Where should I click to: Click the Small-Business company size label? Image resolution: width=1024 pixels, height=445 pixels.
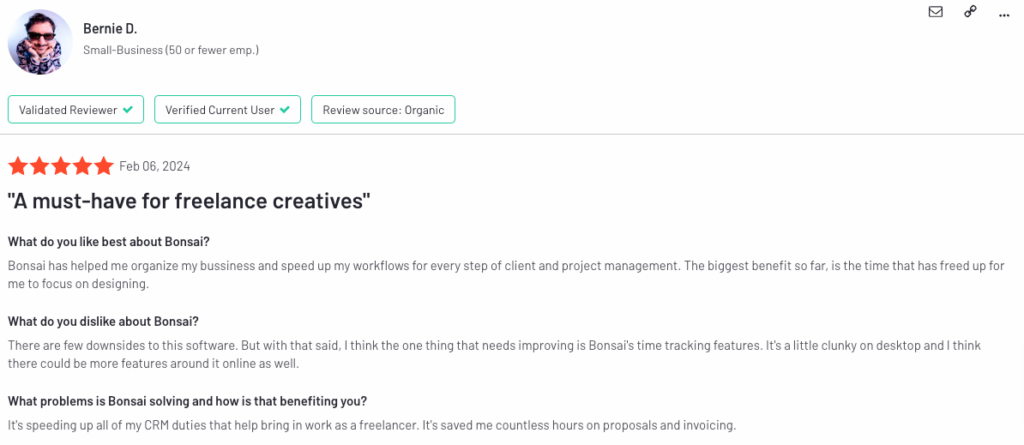[x=171, y=50]
